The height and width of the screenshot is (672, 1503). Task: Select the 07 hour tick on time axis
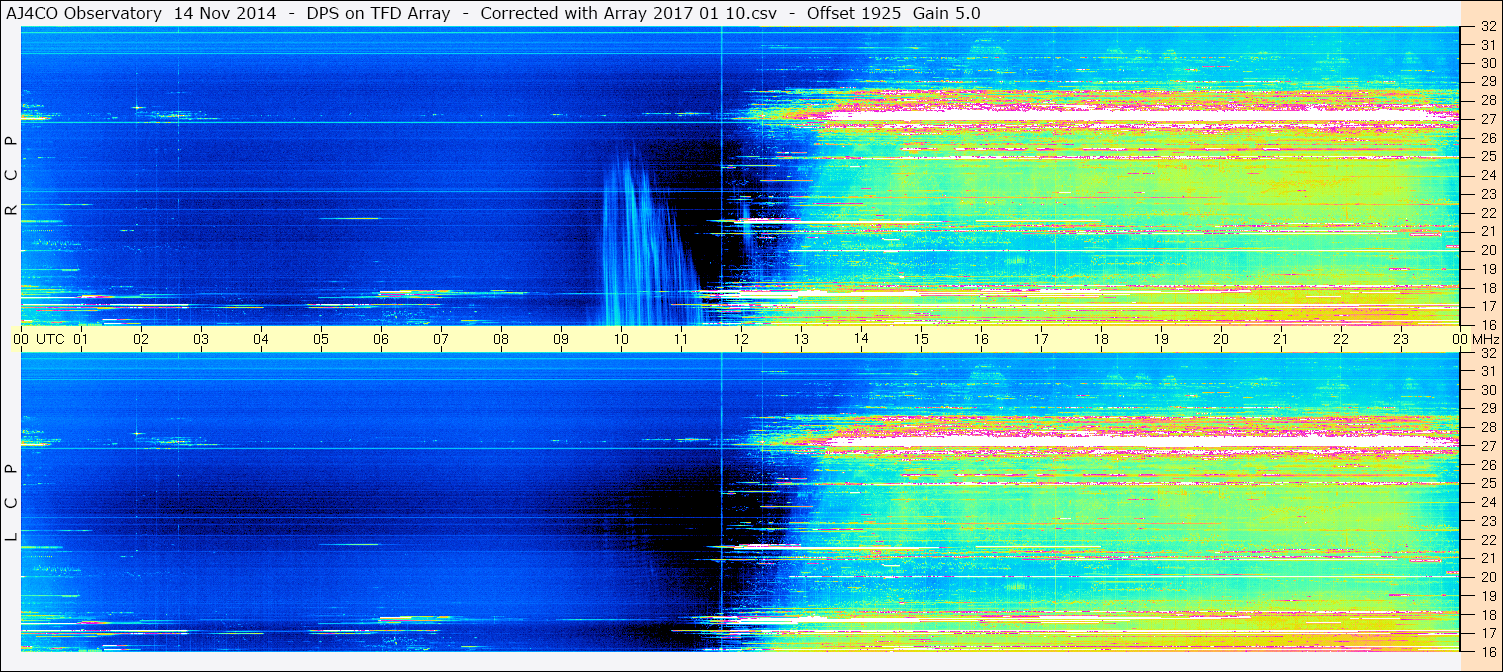click(x=441, y=339)
